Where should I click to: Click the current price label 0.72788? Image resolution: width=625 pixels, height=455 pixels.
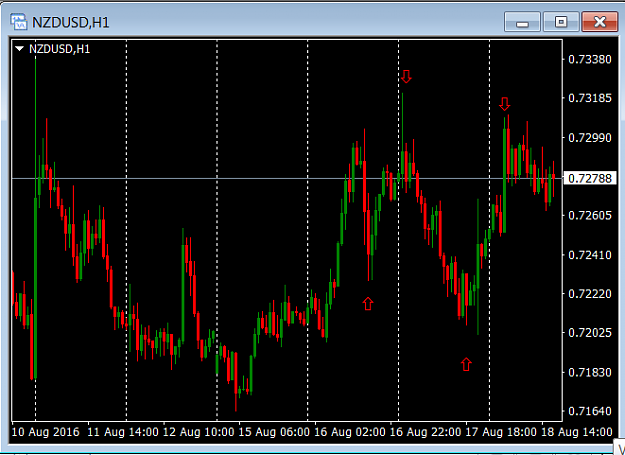click(590, 178)
